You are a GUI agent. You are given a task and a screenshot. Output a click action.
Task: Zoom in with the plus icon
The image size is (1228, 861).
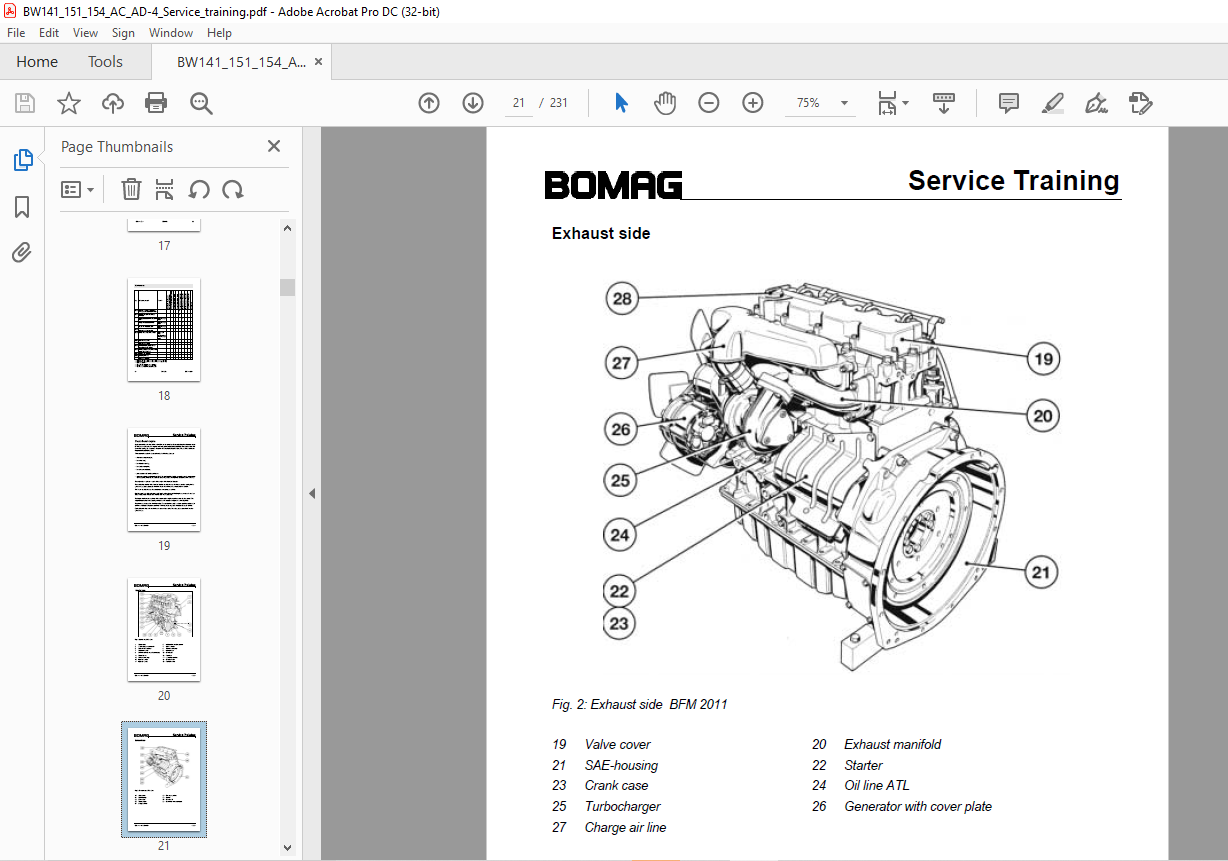click(753, 103)
